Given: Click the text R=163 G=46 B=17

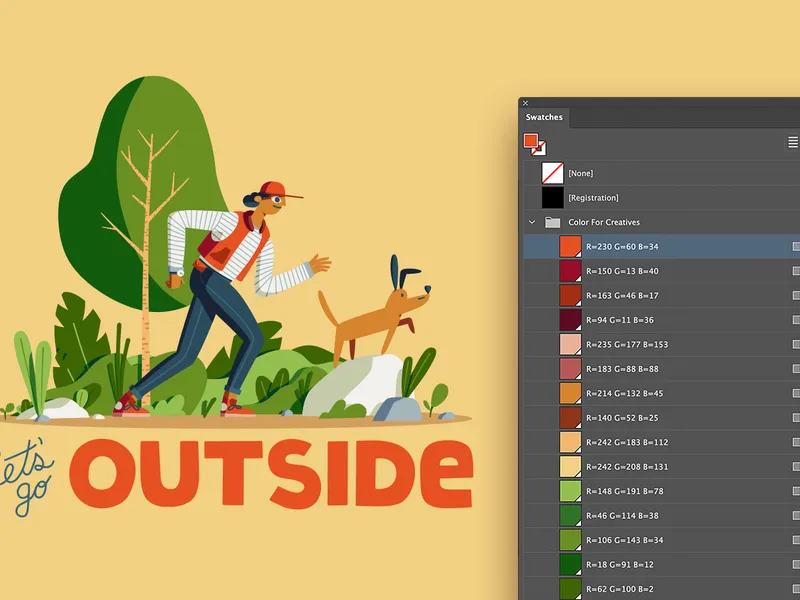Looking at the screenshot, I should (x=622, y=296).
